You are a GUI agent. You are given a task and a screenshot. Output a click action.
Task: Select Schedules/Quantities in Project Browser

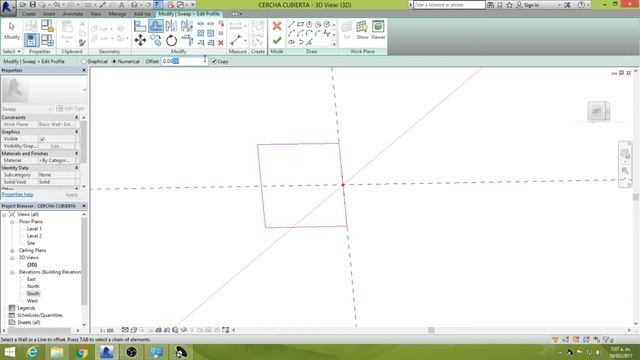coord(40,316)
